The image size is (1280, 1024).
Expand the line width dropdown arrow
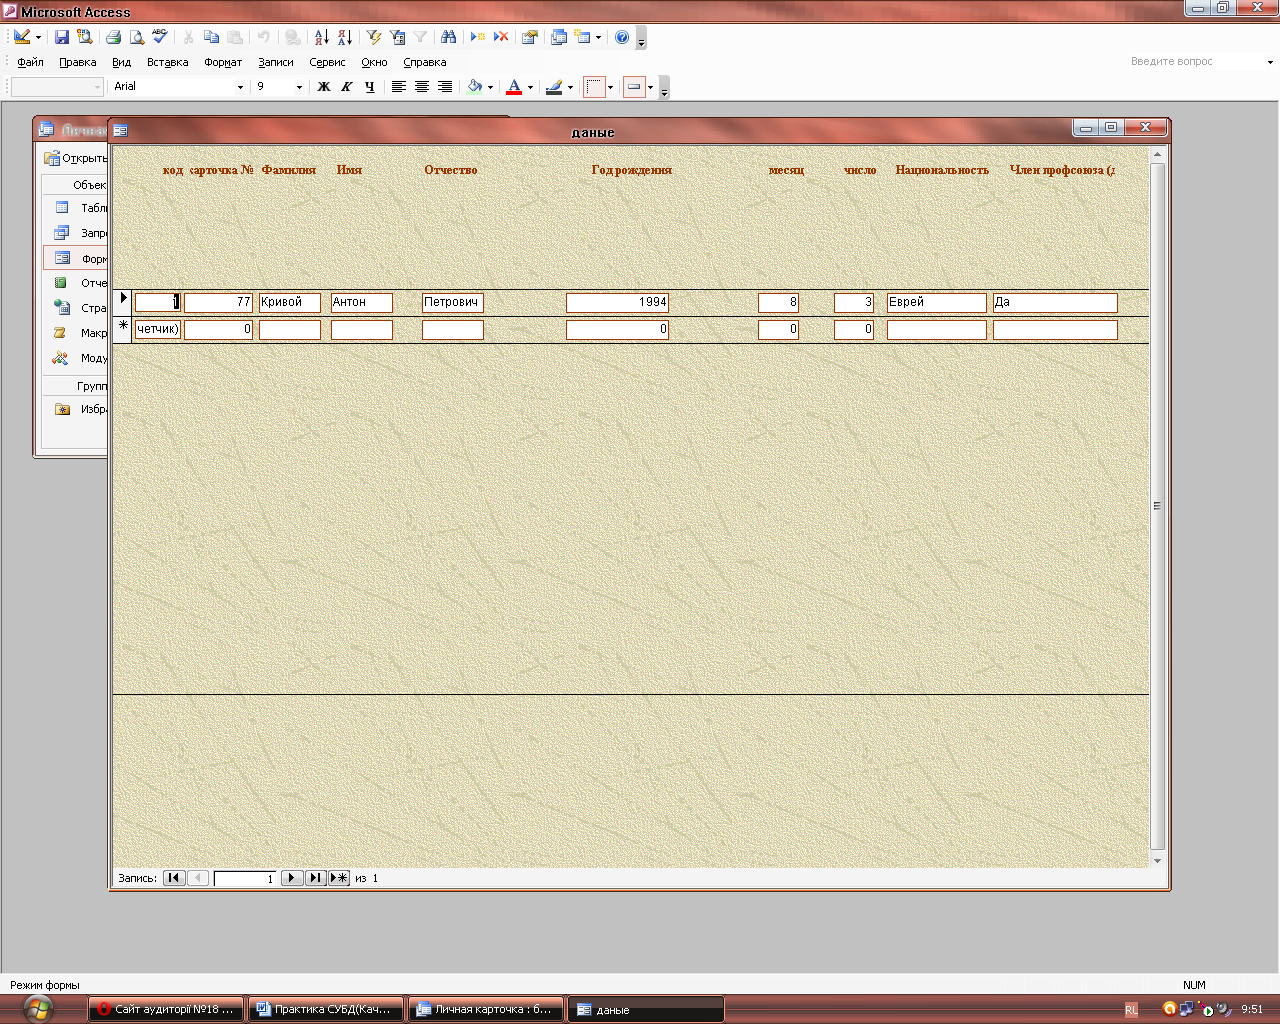click(610, 87)
